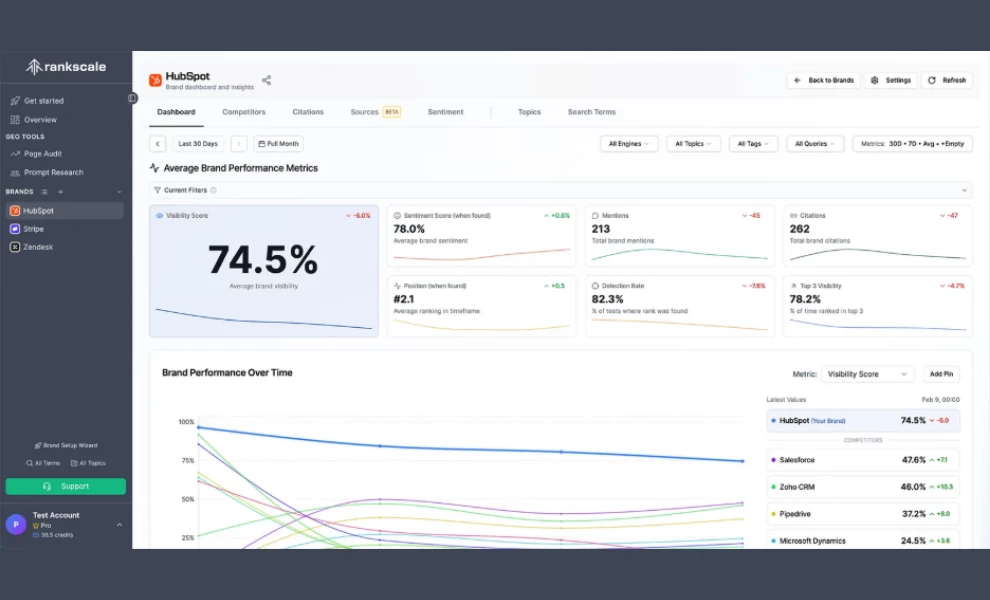Click Add Pin button
This screenshot has height=600, width=990.
[941, 374]
